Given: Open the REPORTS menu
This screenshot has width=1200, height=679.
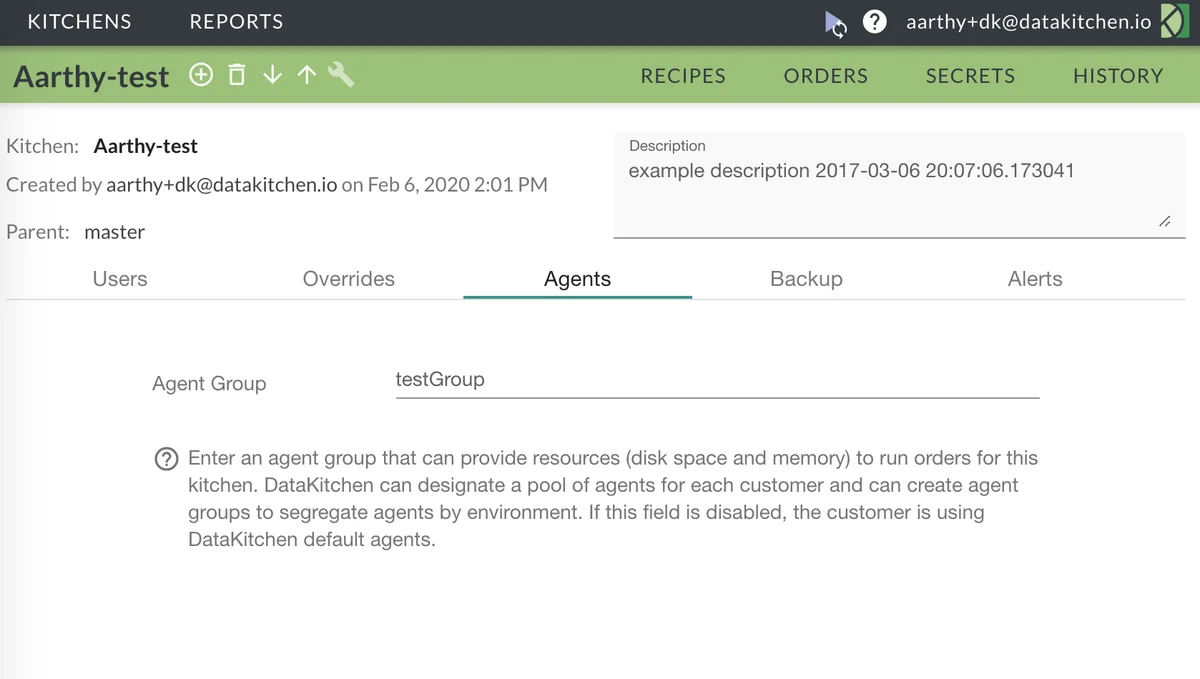Looking at the screenshot, I should 236,22.
